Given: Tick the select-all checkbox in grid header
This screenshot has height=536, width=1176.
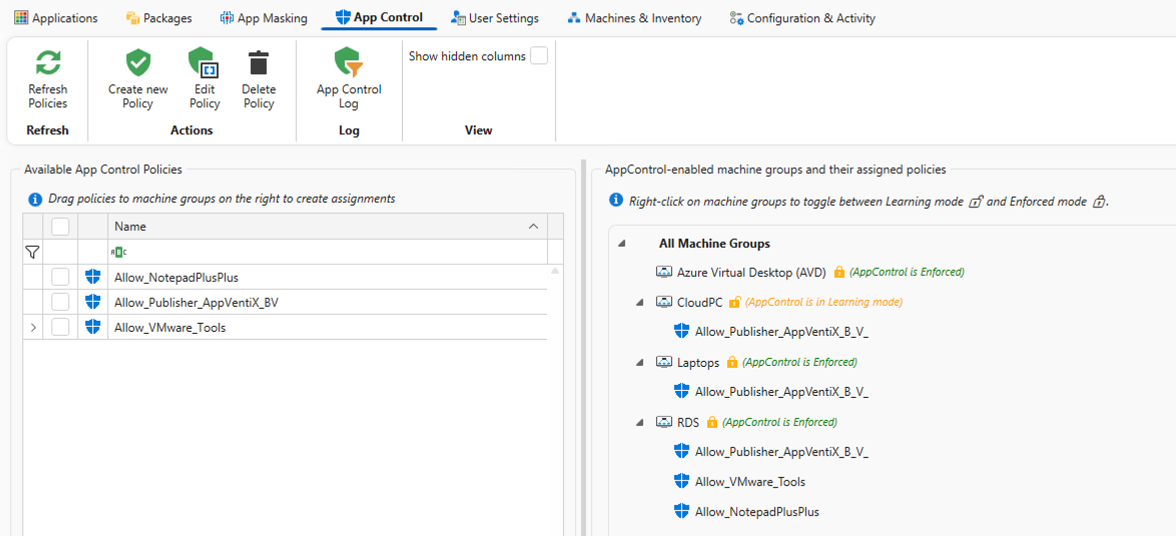Looking at the screenshot, I should (60, 227).
